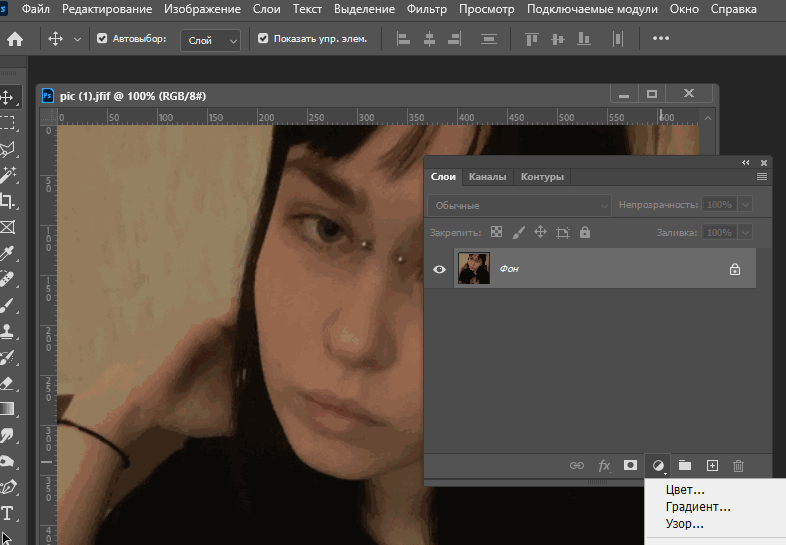The height and width of the screenshot is (545, 786).
Task: Open more alignment options (three dots)
Action: point(661,38)
